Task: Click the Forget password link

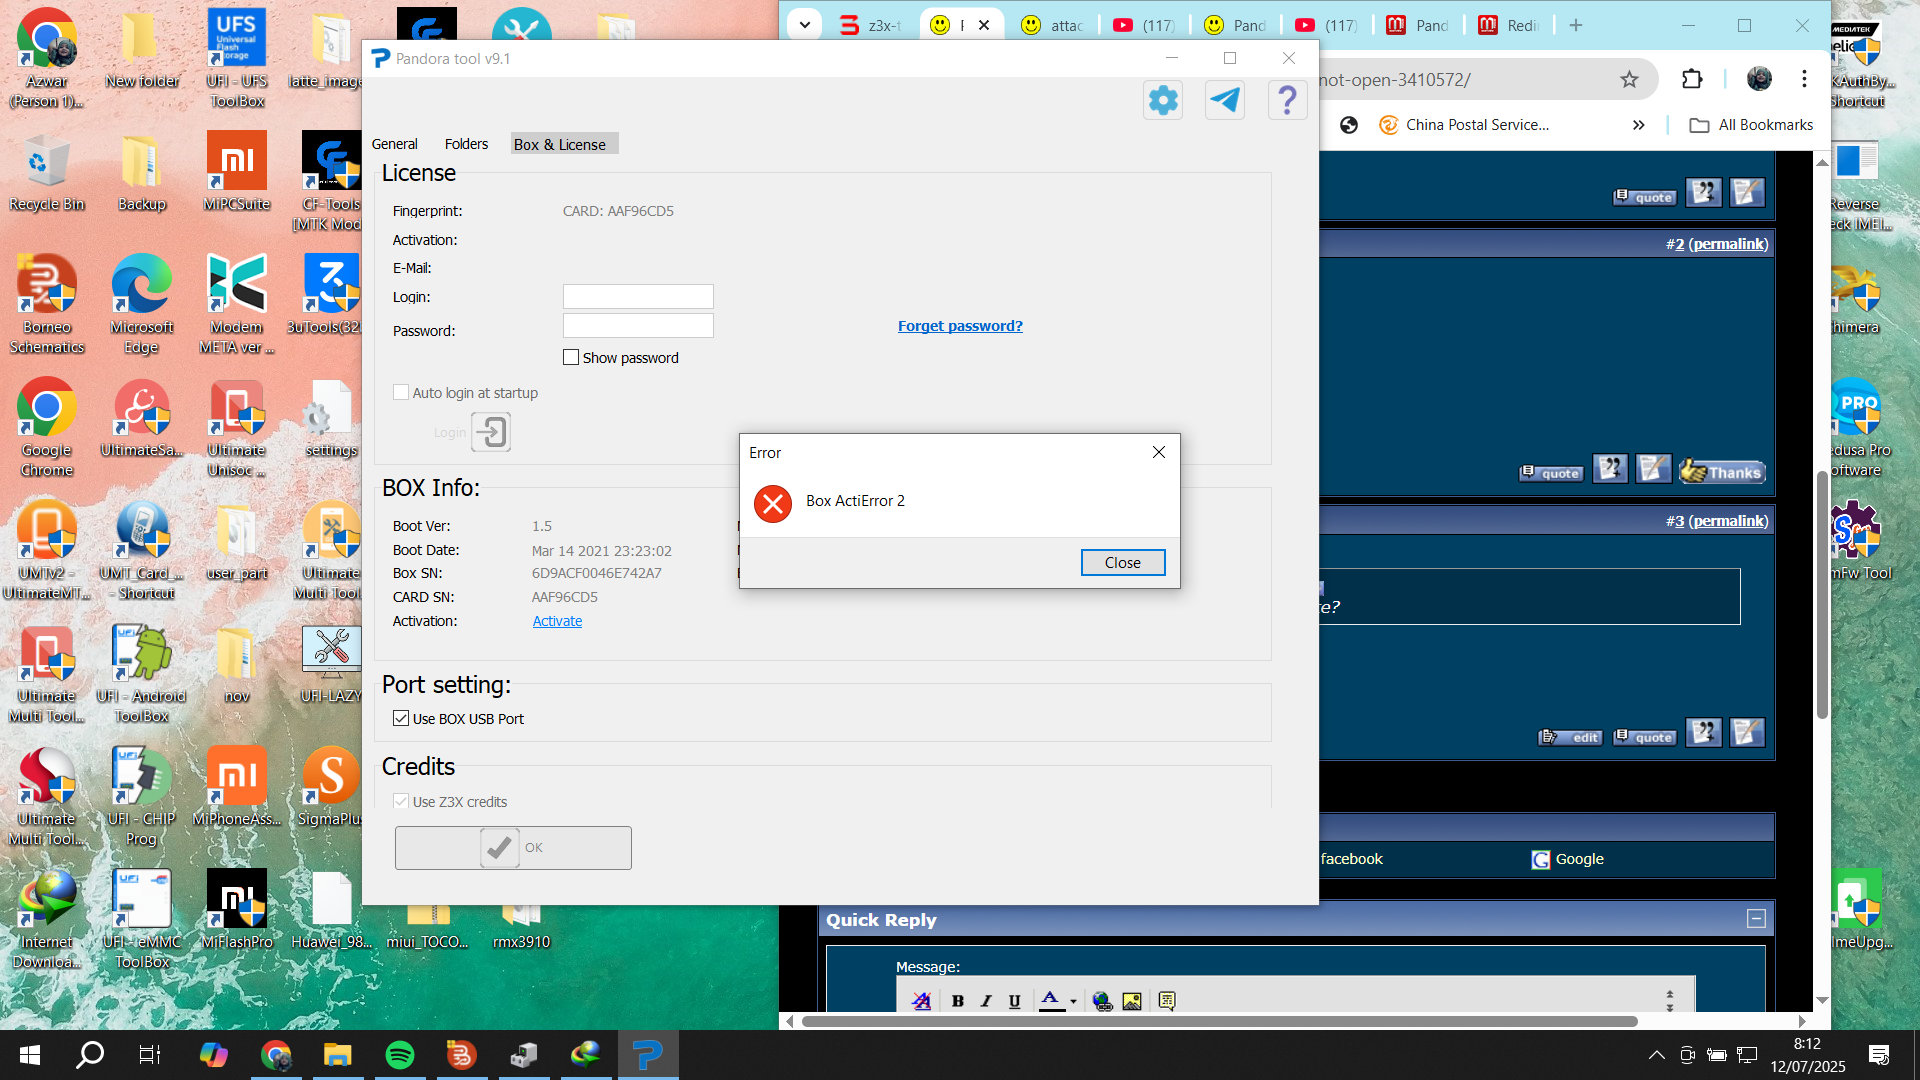Action: [x=960, y=326]
